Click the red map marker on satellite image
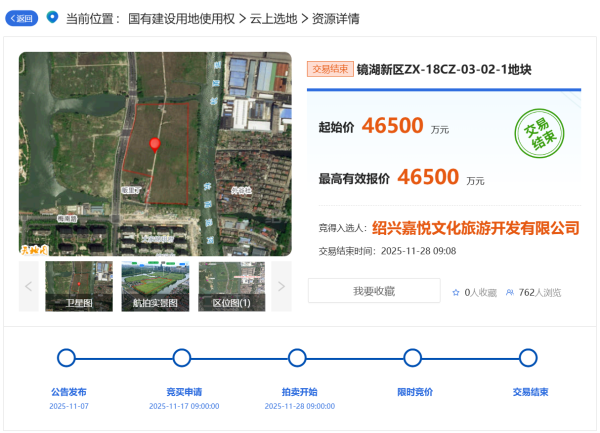 154,146
